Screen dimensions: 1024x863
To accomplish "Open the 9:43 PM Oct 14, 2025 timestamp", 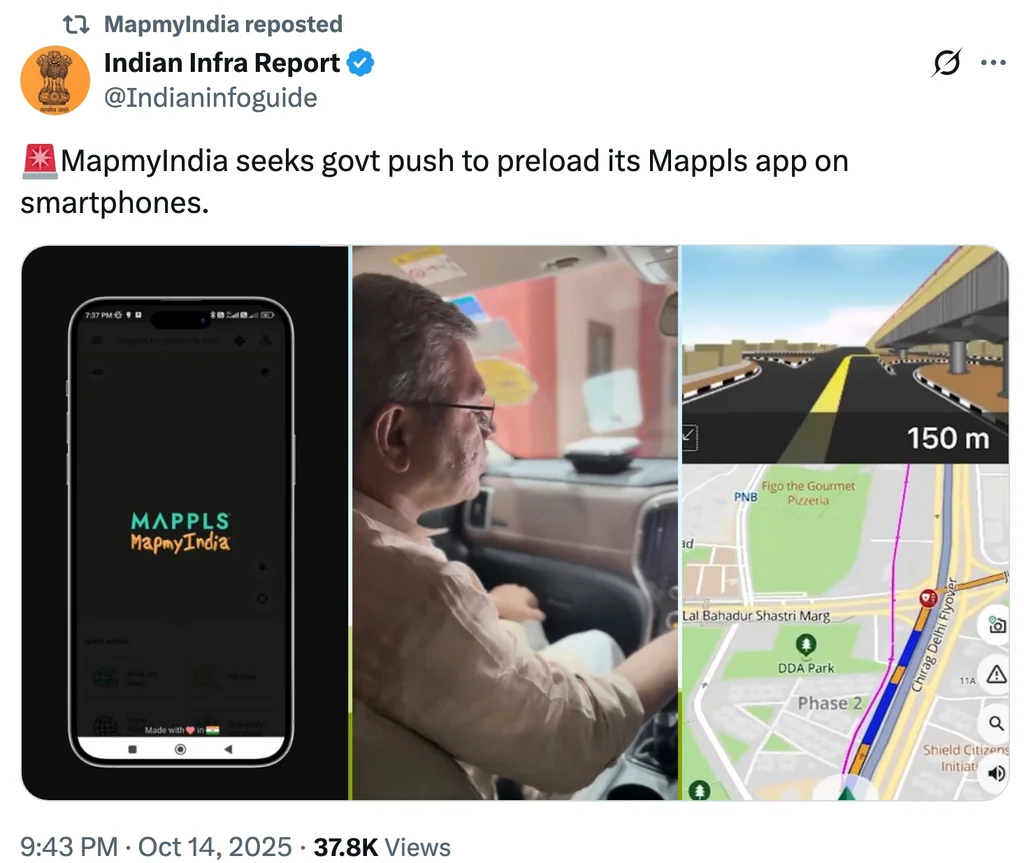I will (x=155, y=847).
